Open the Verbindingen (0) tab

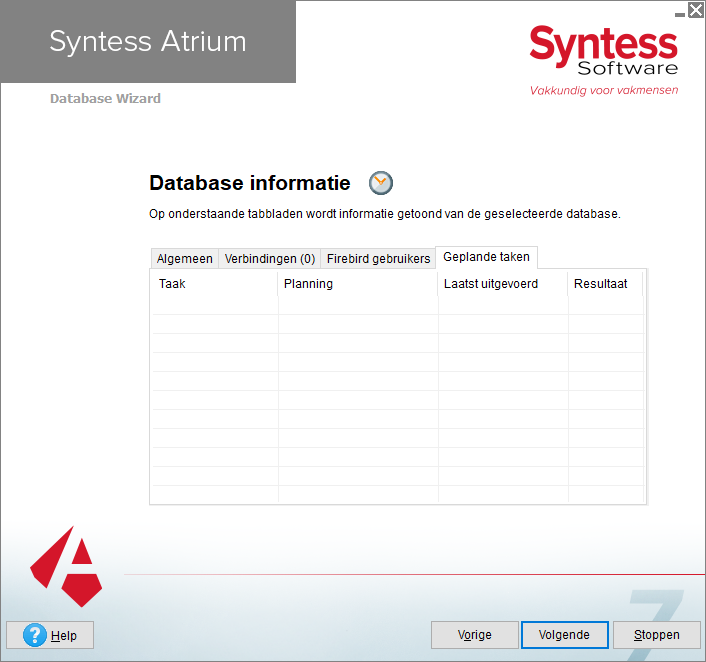coord(270,258)
